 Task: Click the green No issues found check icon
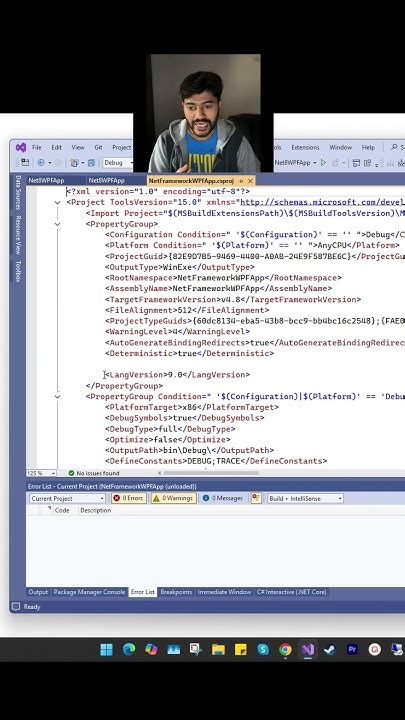[x=71, y=473]
